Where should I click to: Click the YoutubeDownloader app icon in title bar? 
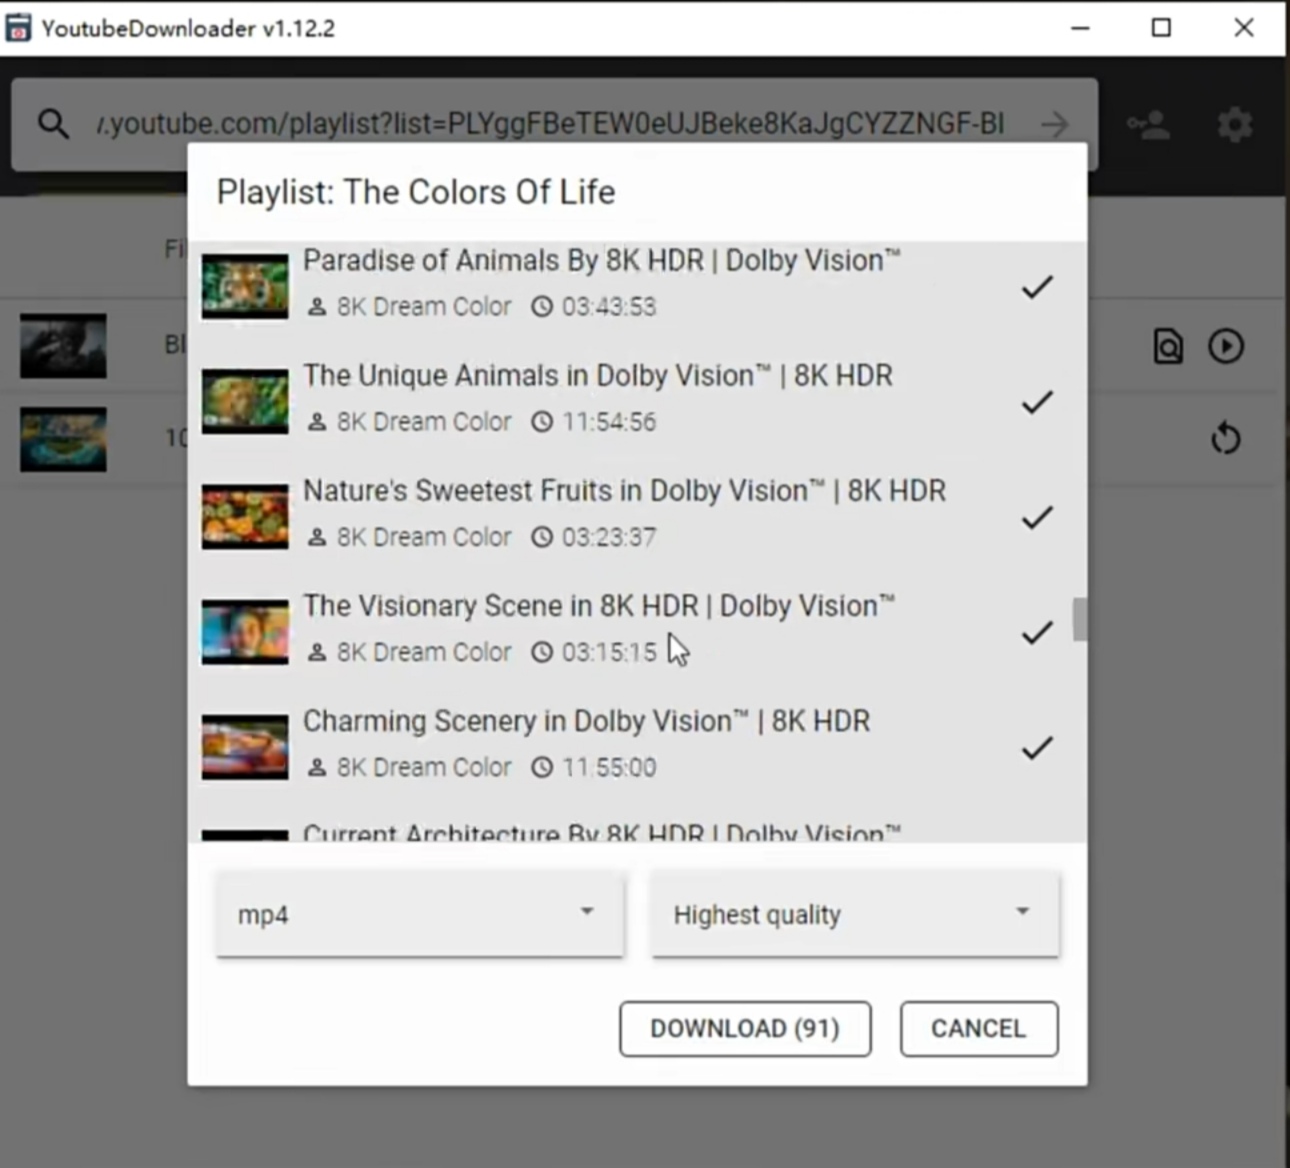[18, 28]
